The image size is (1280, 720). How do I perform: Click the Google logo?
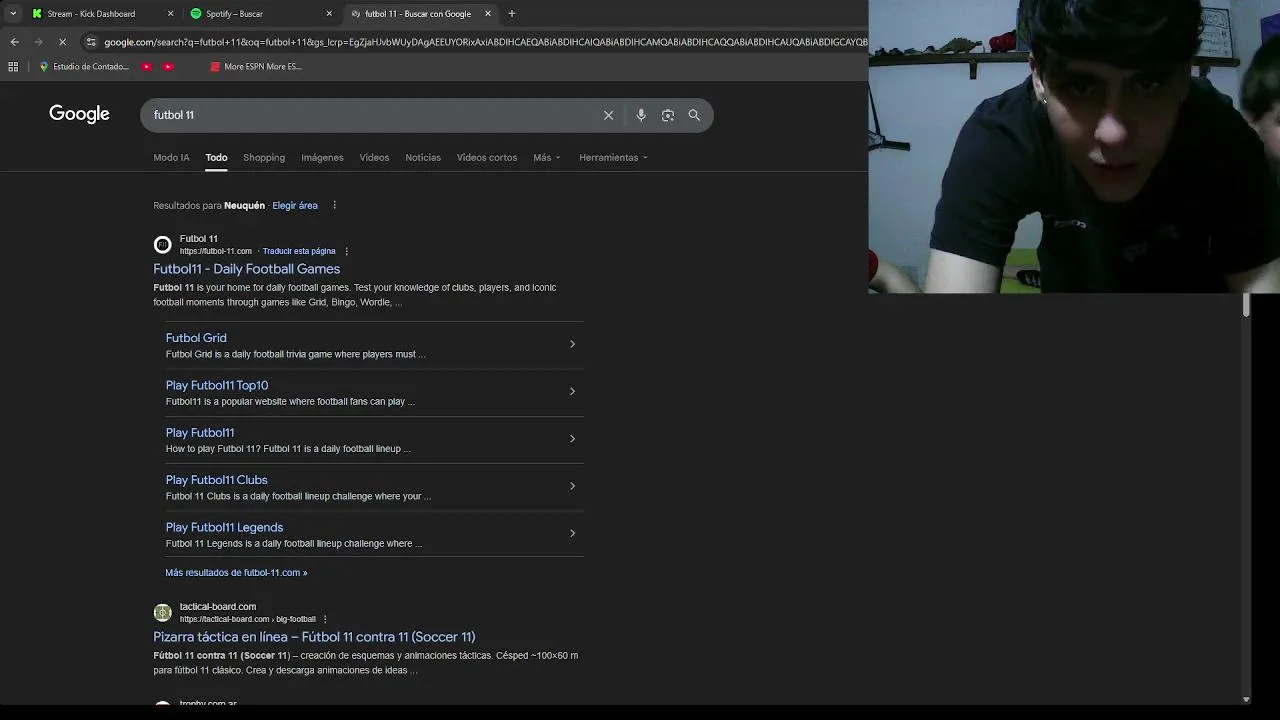(x=79, y=114)
